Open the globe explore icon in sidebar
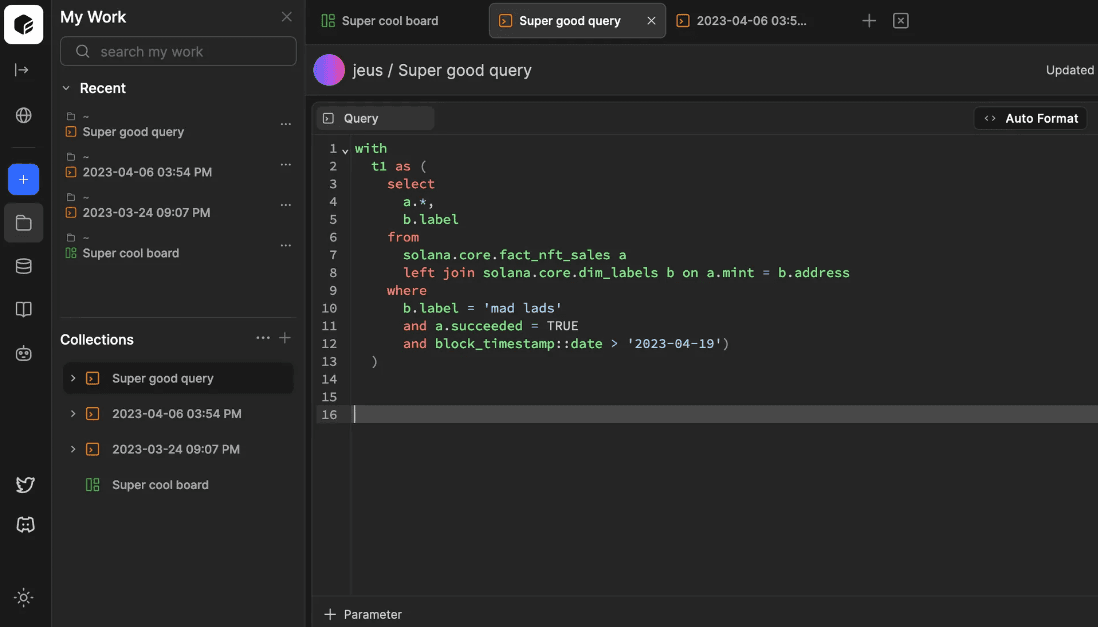 23,115
